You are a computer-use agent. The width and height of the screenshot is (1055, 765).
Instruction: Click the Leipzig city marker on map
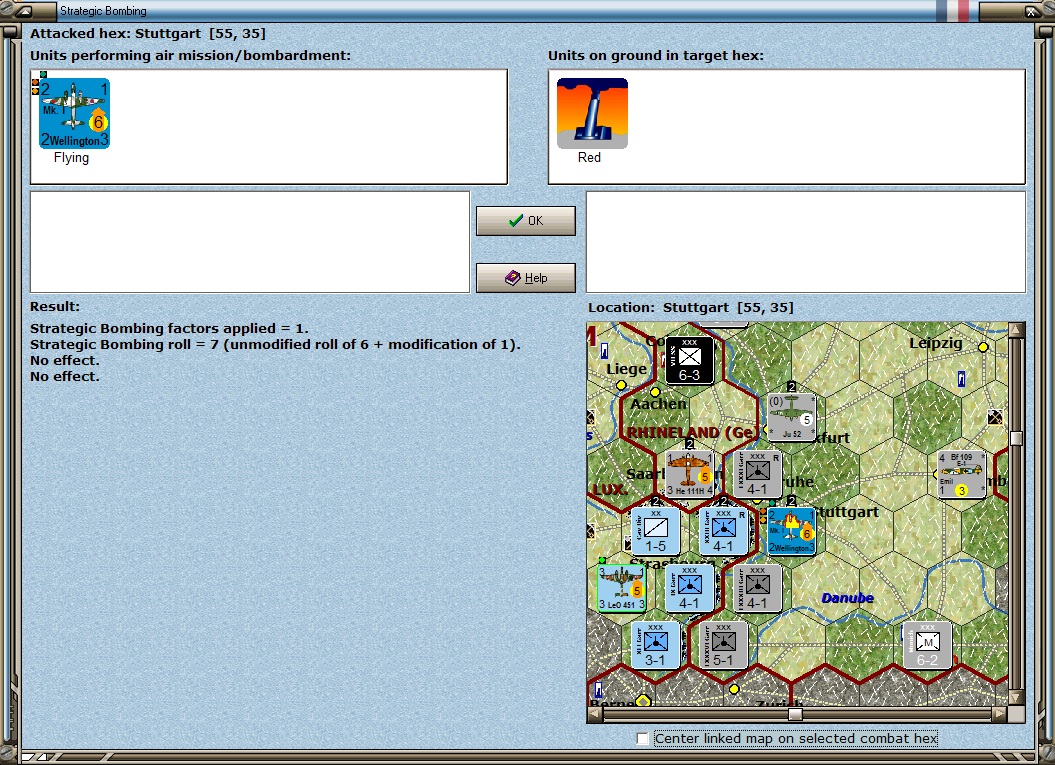pyautogui.click(x=983, y=347)
